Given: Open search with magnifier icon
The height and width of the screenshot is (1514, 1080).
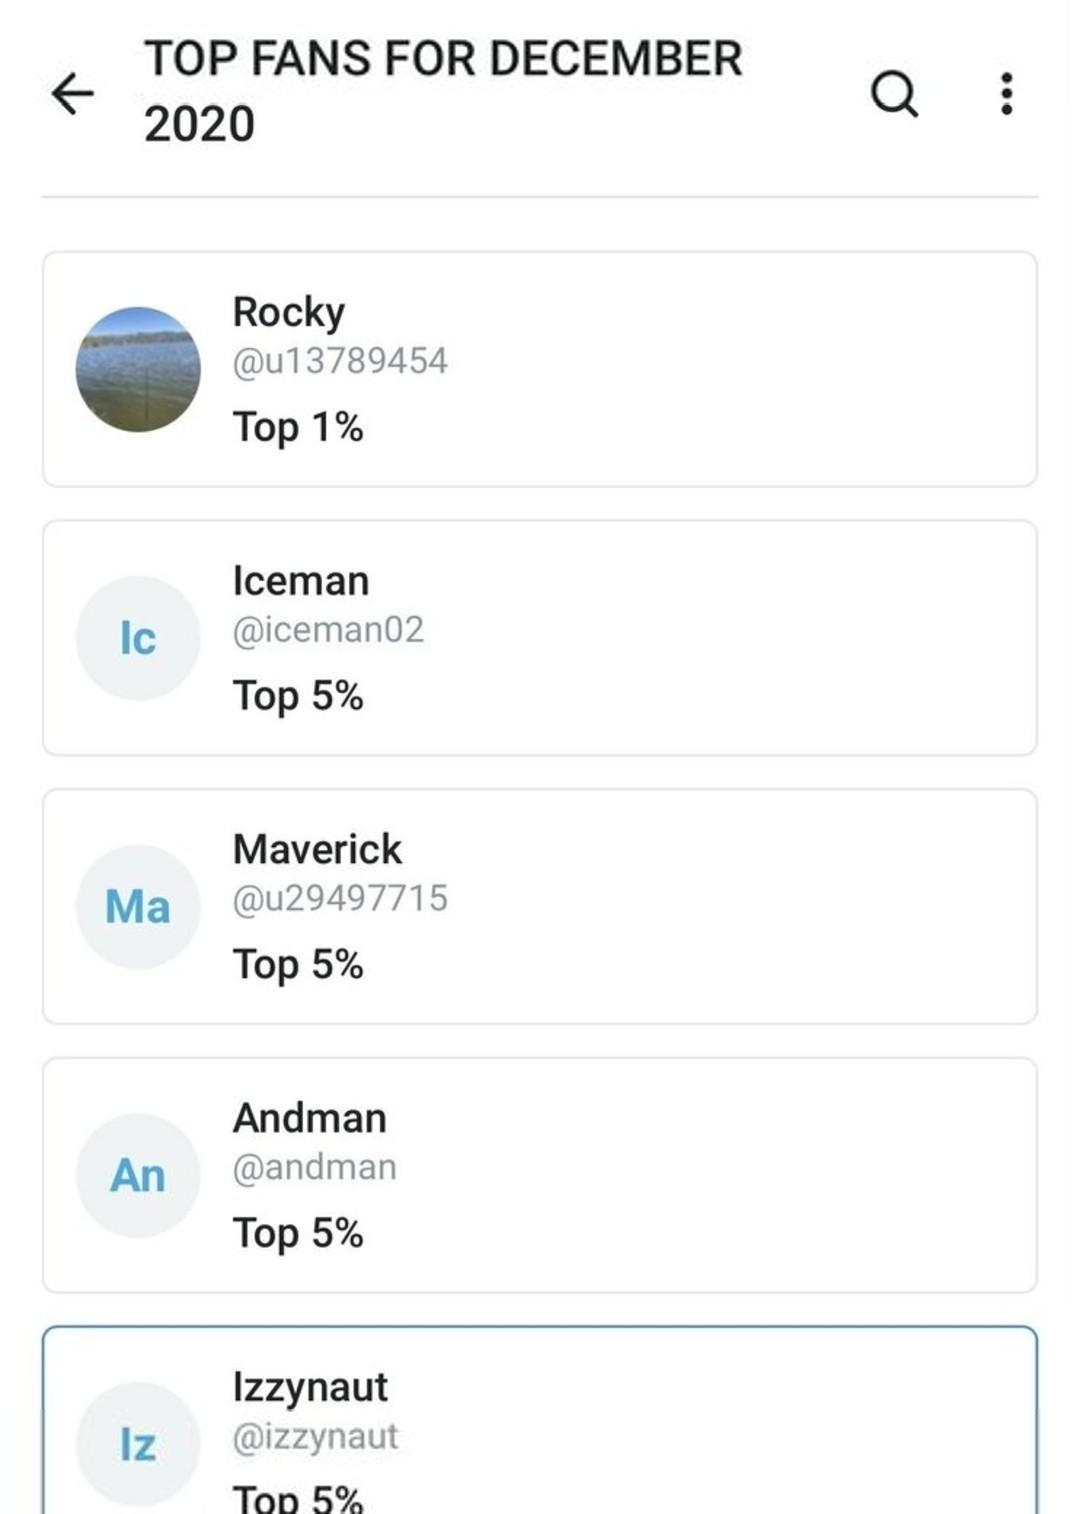Looking at the screenshot, I should 894,94.
